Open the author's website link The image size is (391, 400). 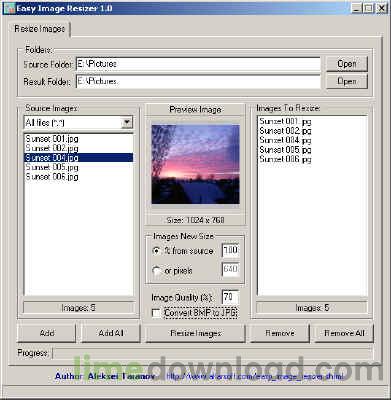(255, 377)
